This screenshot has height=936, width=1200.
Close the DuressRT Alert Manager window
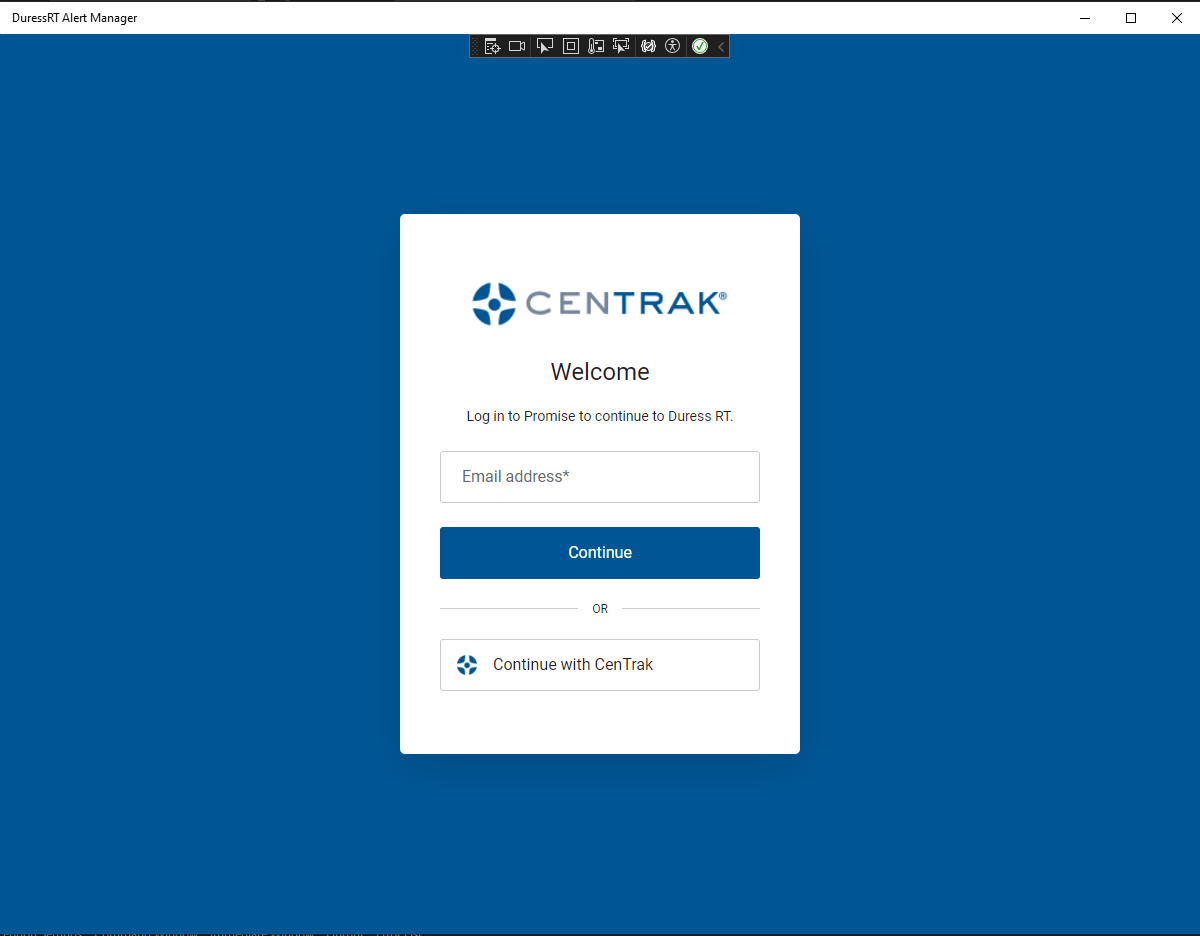click(x=1177, y=17)
